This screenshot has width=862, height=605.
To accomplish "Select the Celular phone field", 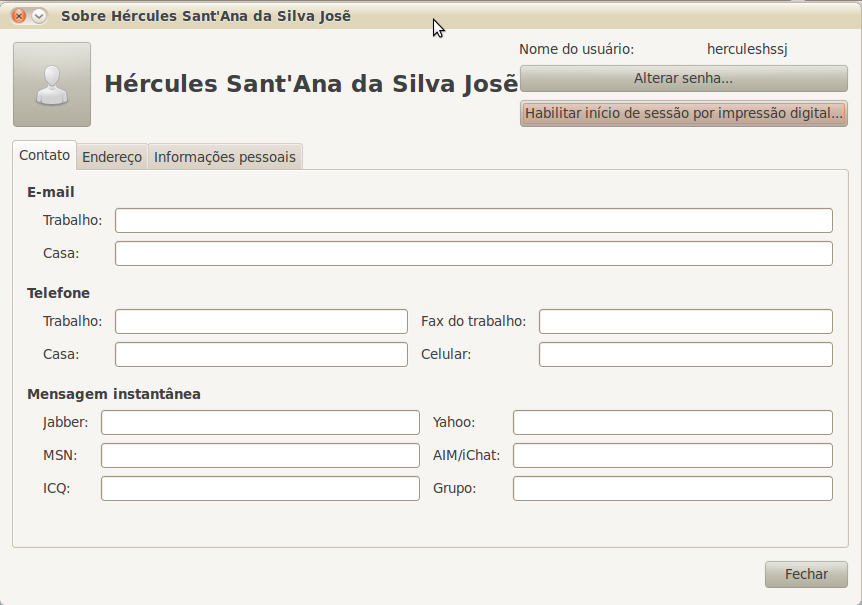I will click(686, 354).
